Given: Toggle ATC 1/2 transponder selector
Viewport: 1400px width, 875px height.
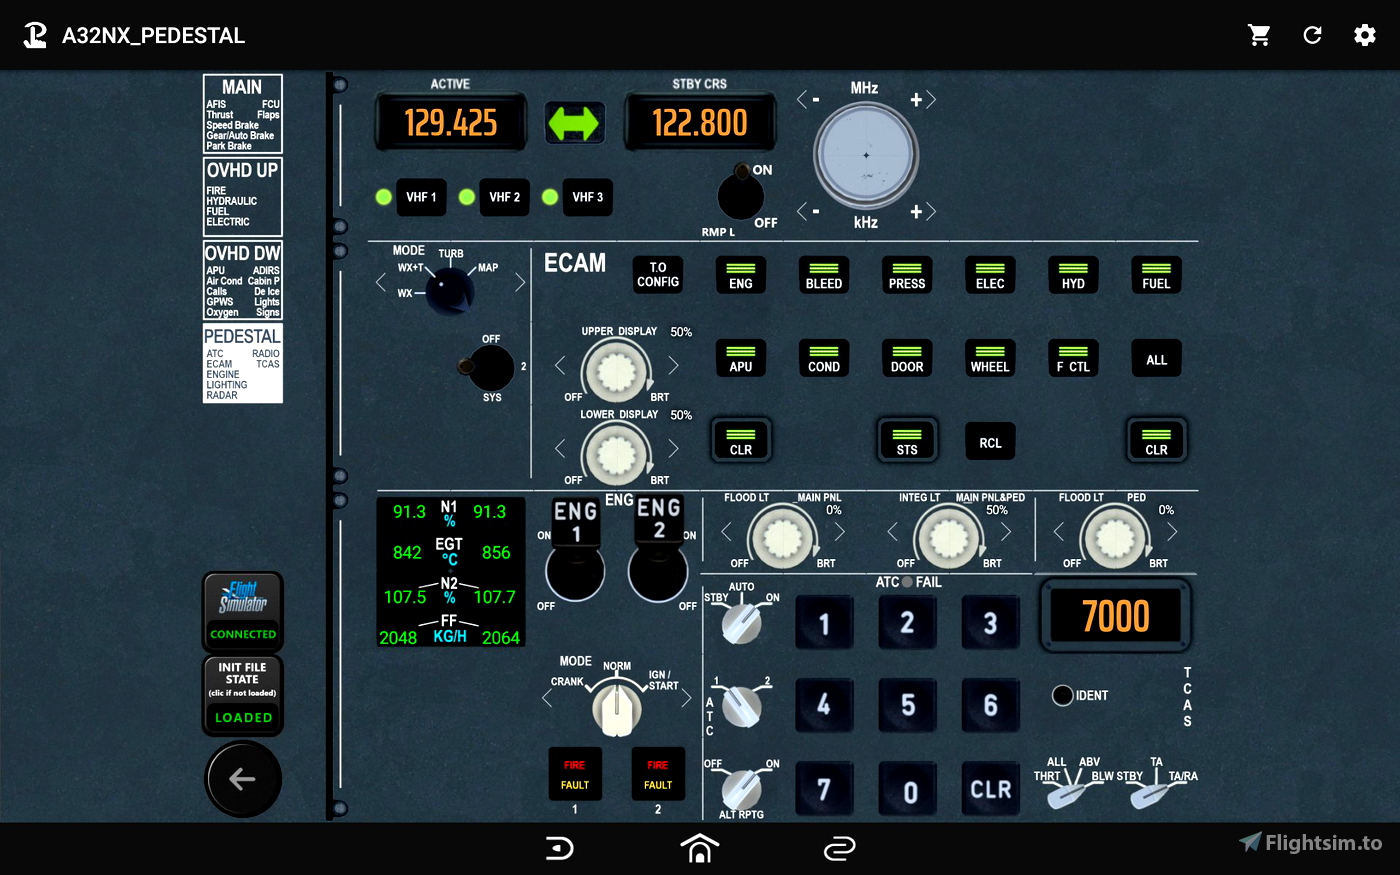Looking at the screenshot, I should coord(741,705).
